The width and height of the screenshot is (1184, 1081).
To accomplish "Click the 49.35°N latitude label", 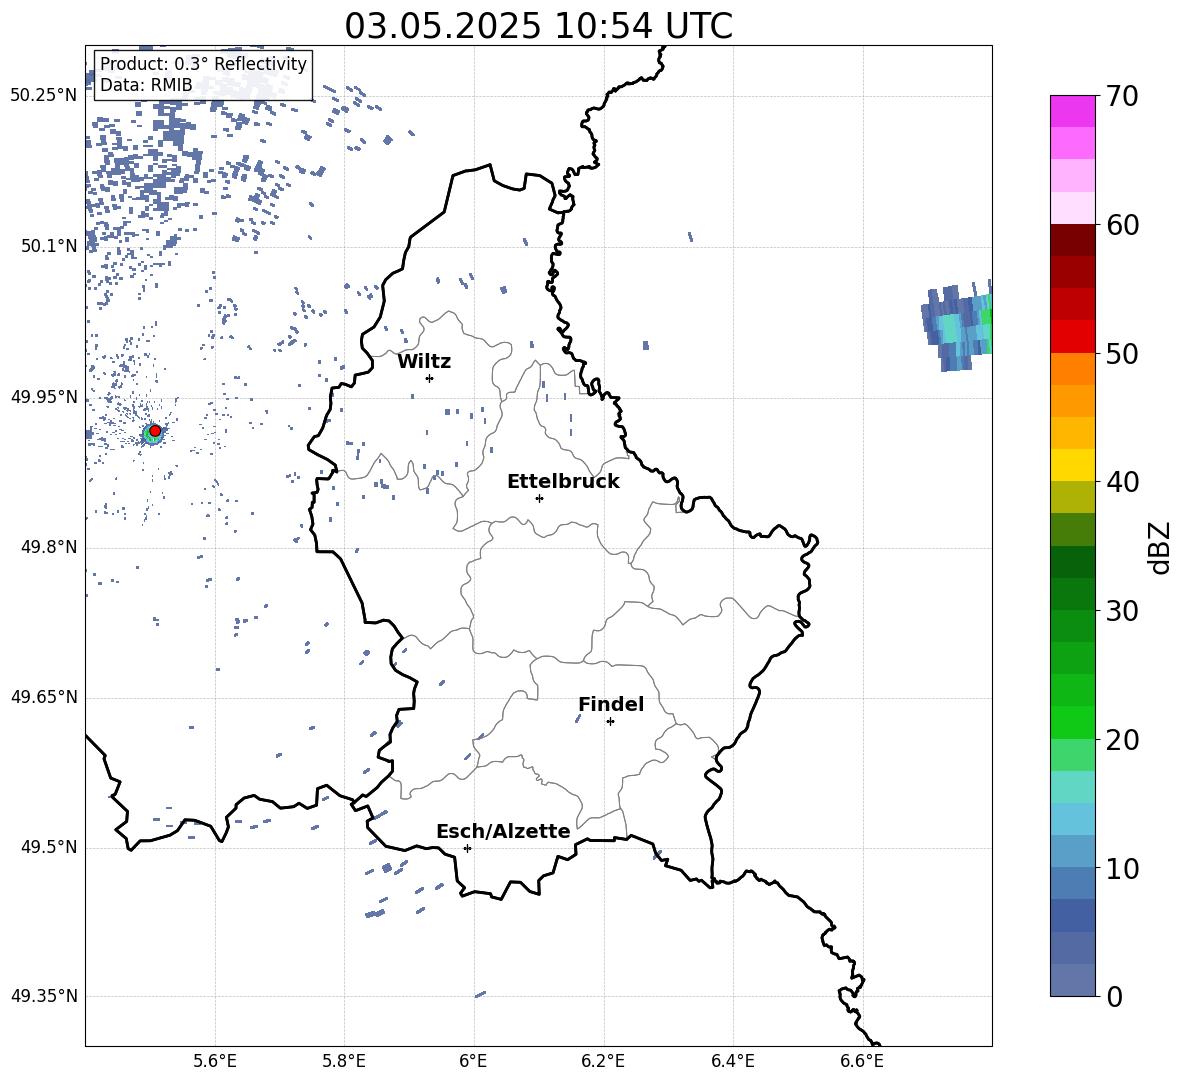I will (44, 996).
